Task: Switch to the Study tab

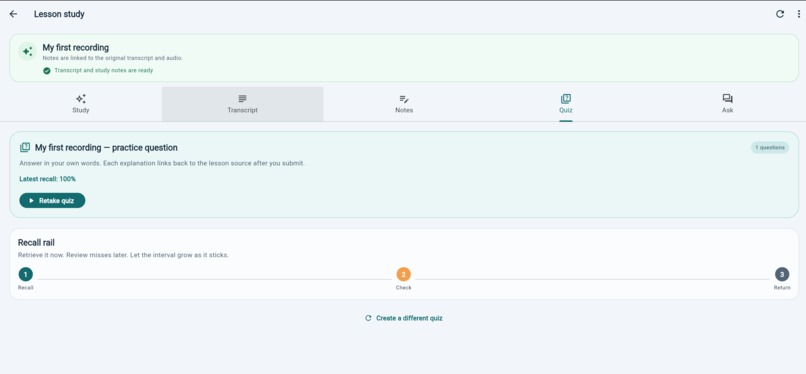Action: point(81,104)
